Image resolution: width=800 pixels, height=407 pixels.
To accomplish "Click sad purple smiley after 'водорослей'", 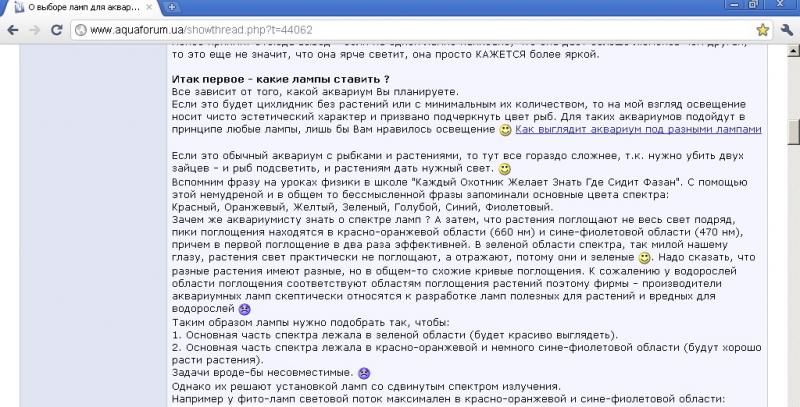I will point(244,309).
